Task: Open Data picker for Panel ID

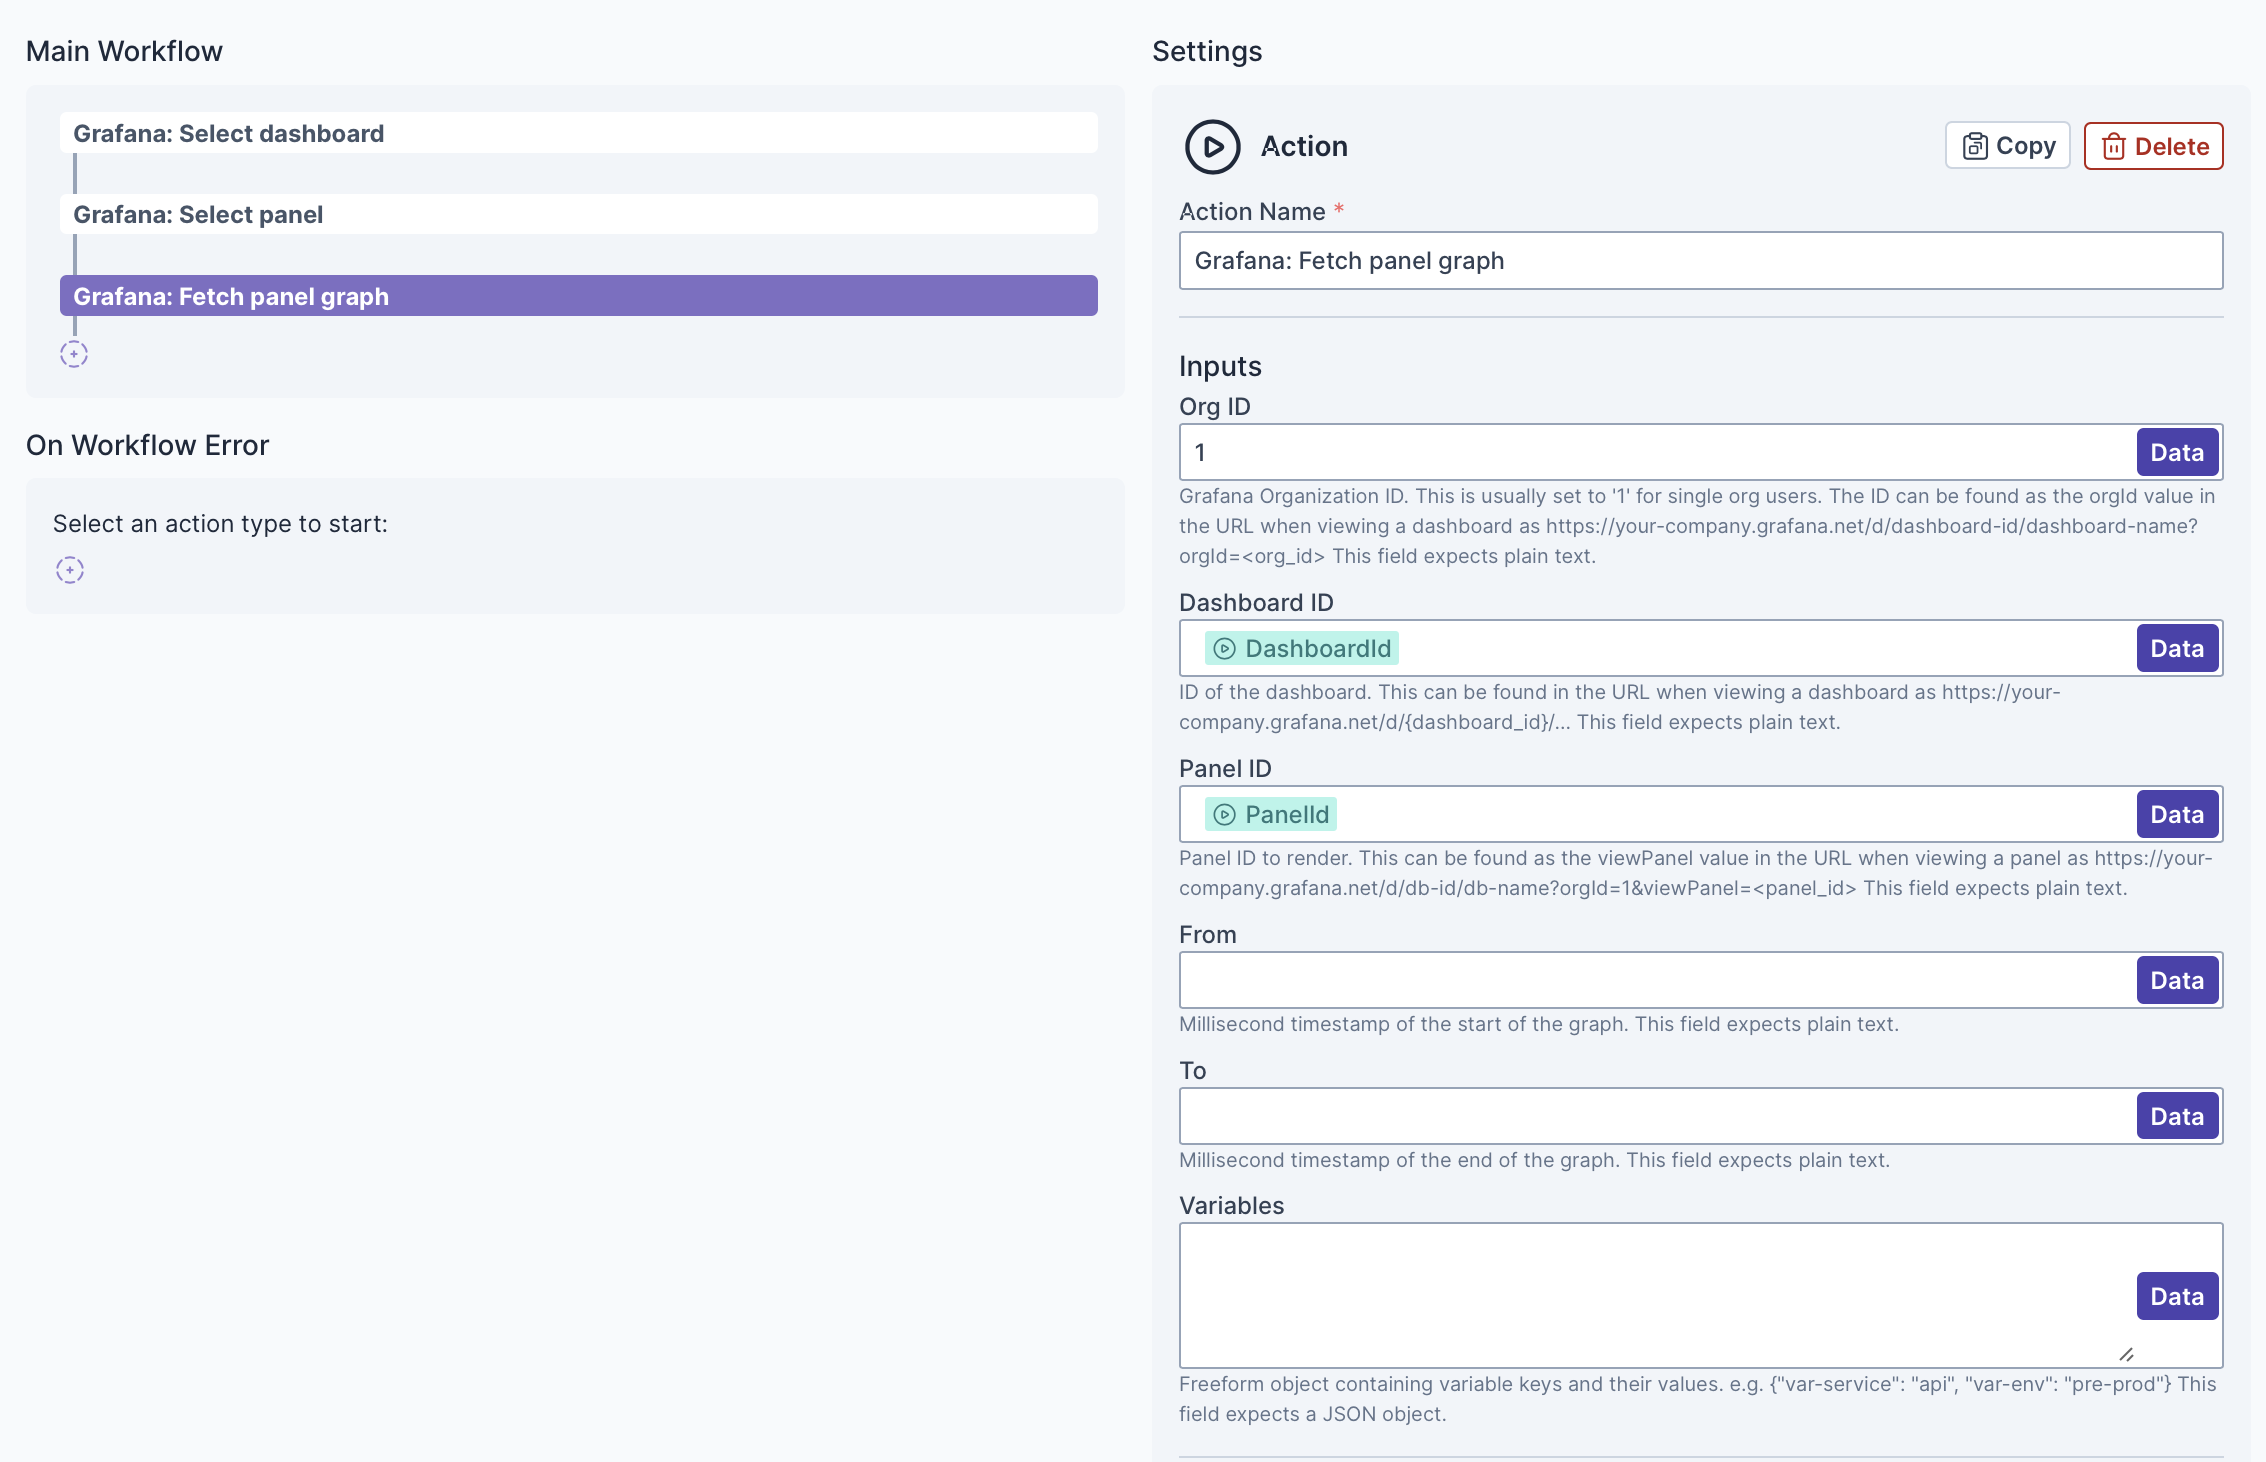Action: pos(2176,814)
